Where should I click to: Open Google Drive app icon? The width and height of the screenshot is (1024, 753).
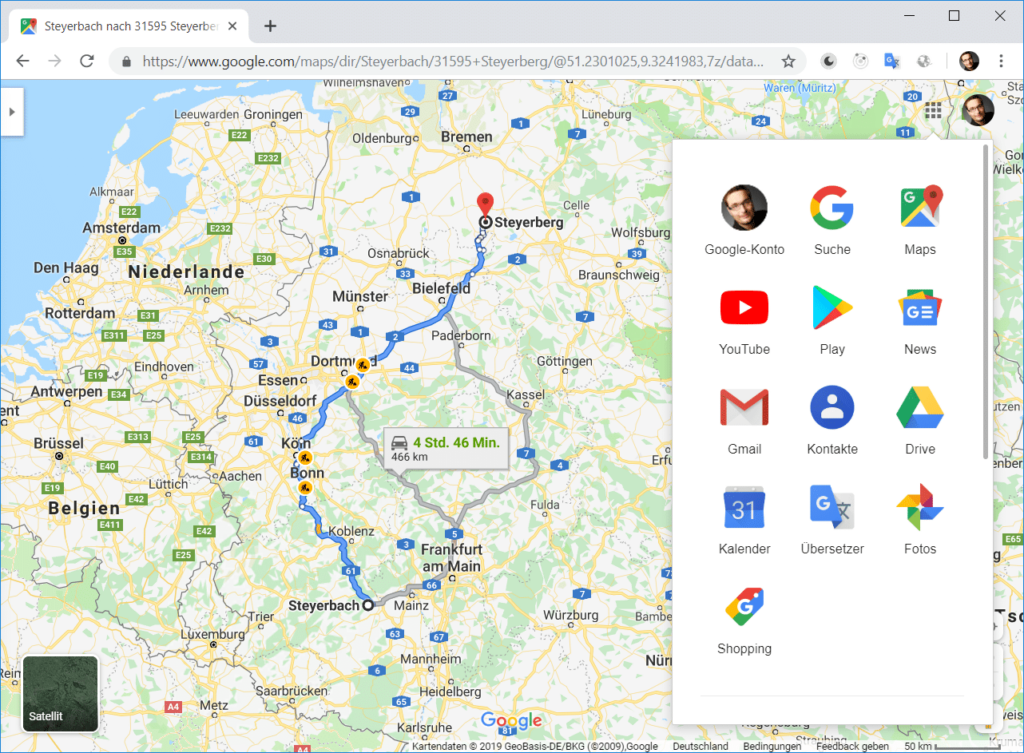point(920,420)
